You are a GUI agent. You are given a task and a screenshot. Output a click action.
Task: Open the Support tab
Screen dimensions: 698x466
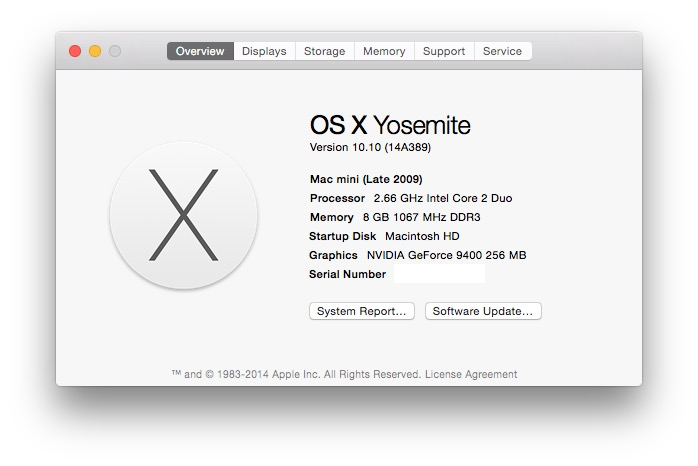[x=444, y=51]
